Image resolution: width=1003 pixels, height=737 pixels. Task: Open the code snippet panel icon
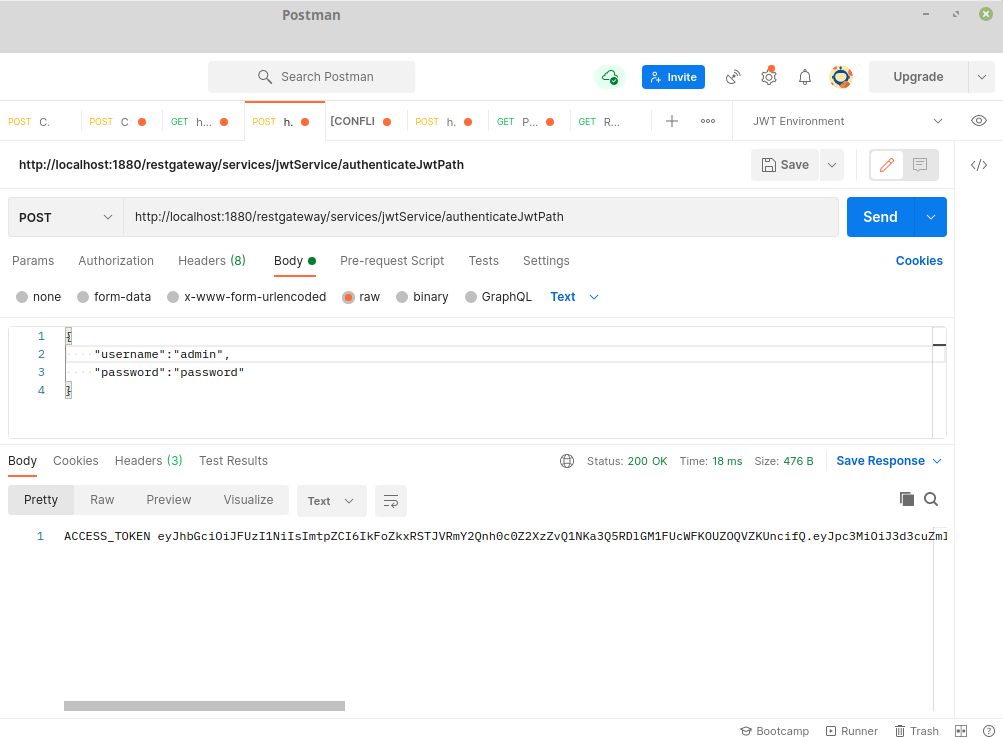[x=979, y=165]
